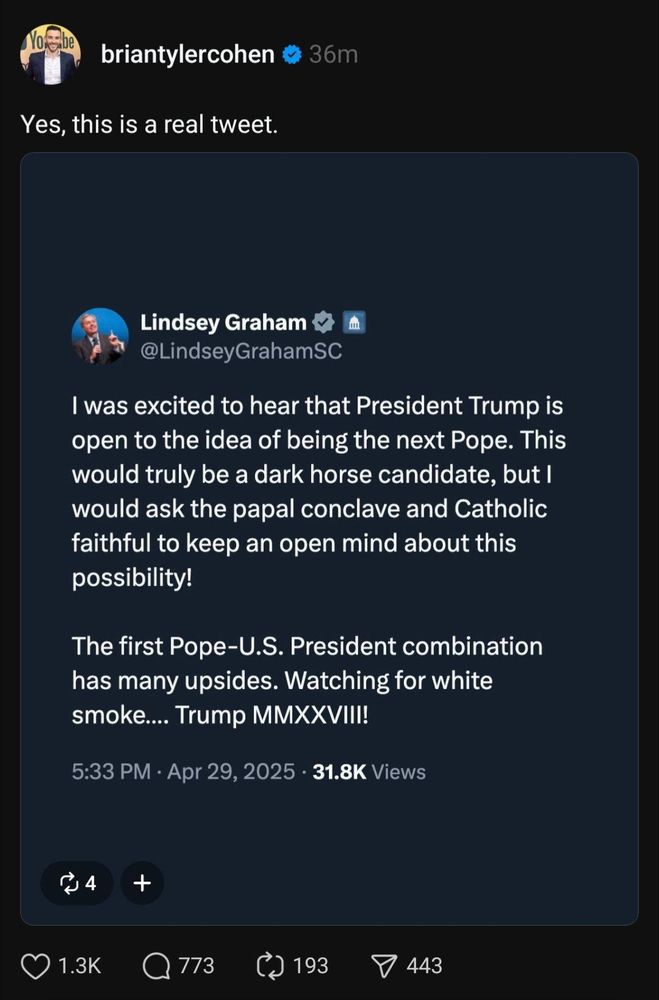Screen dimensions: 659x1000
Task: Tap the repost reaction pill showing 4
Action: coord(77,883)
